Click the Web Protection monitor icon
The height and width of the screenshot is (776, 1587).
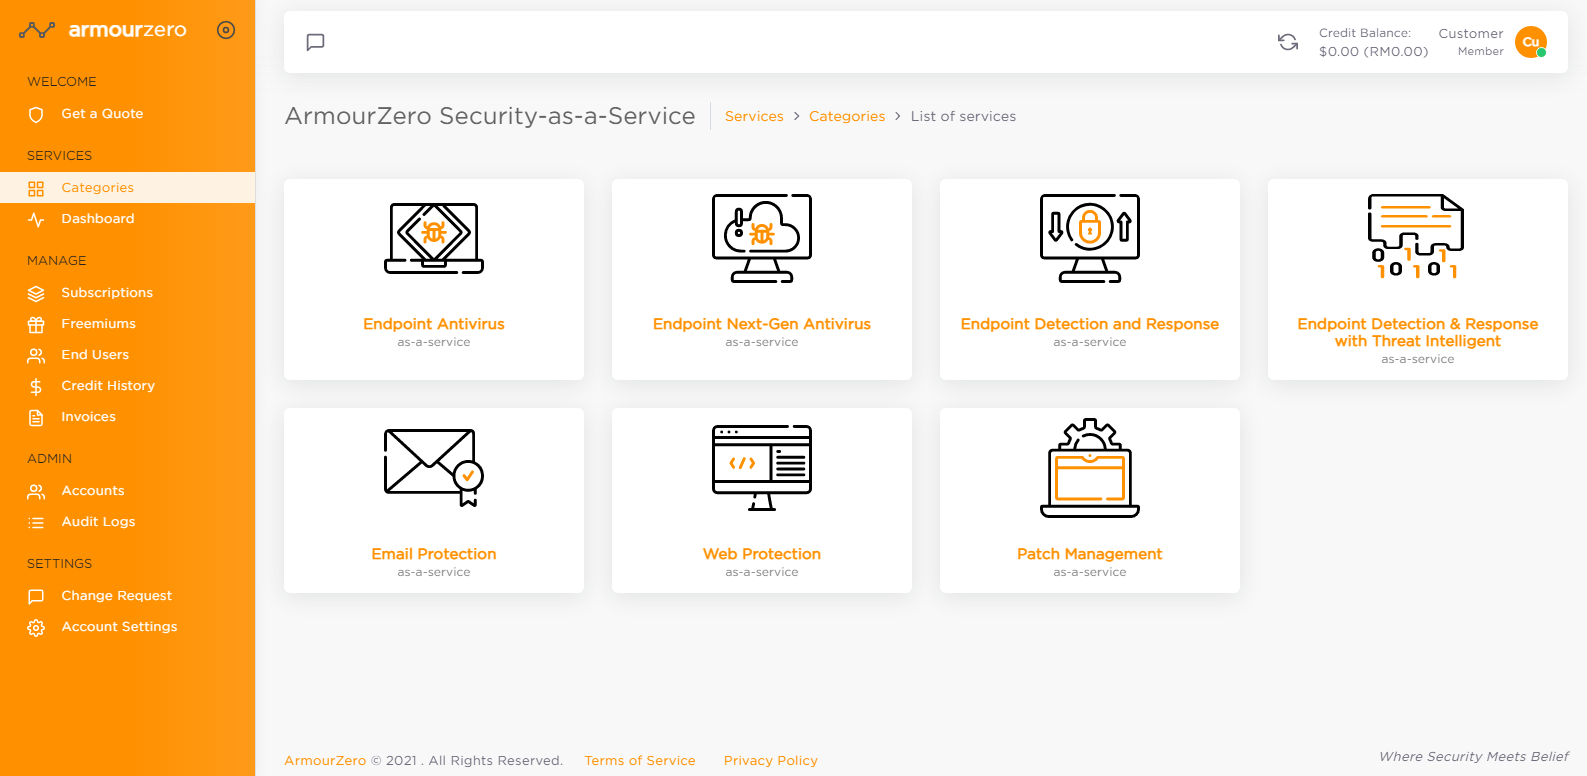[x=762, y=467]
